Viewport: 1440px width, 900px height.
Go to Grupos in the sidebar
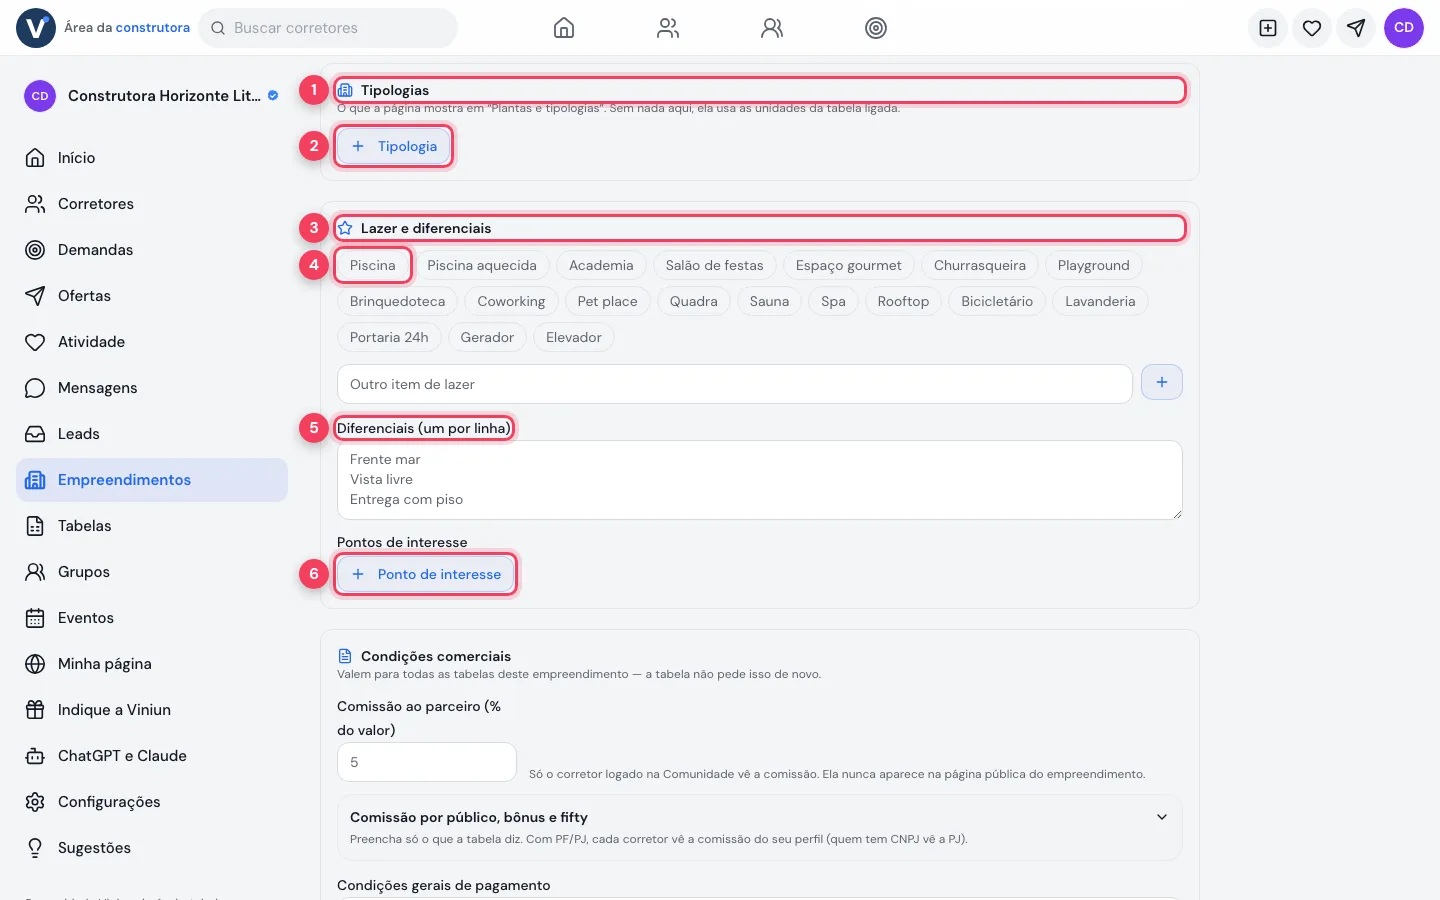point(152,572)
